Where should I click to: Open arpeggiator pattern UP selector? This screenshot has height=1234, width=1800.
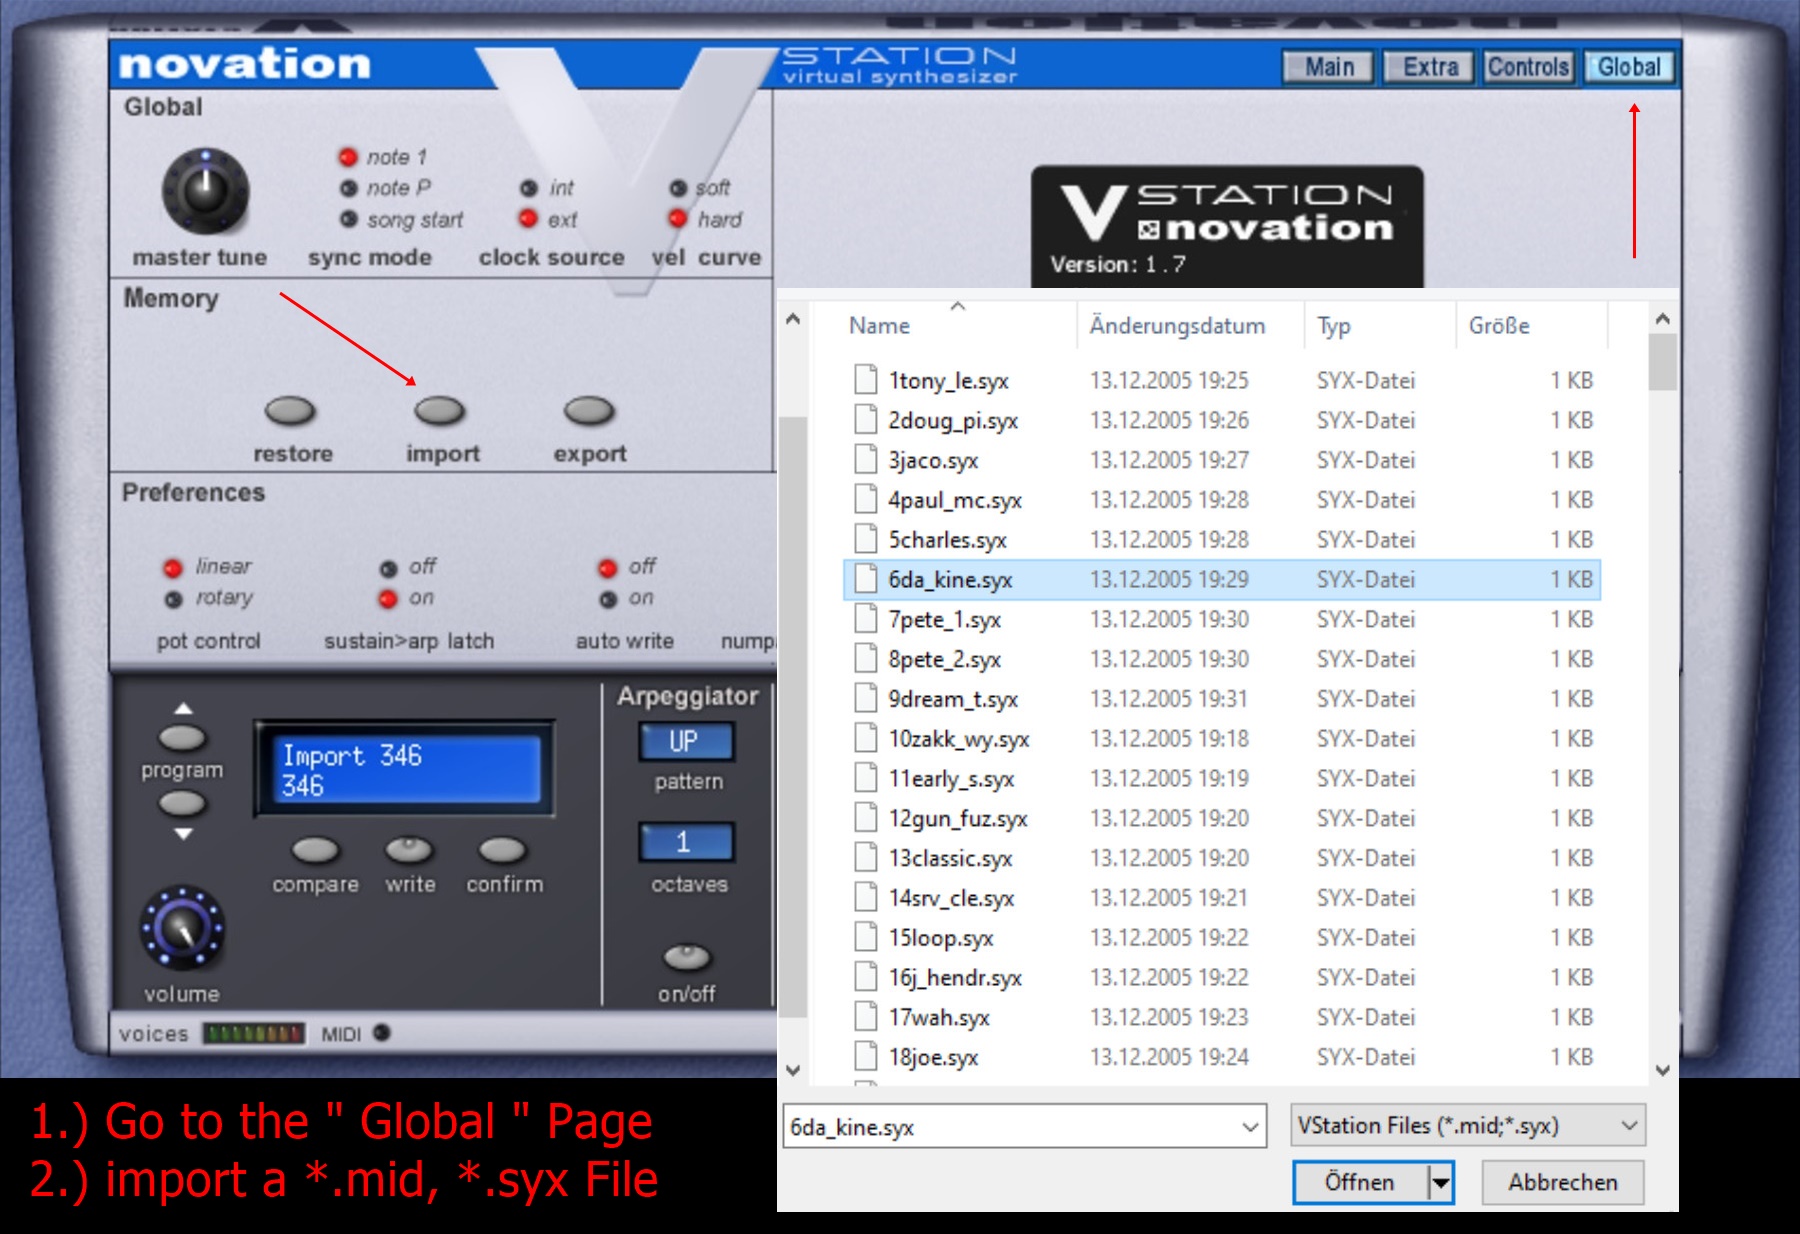[686, 742]
